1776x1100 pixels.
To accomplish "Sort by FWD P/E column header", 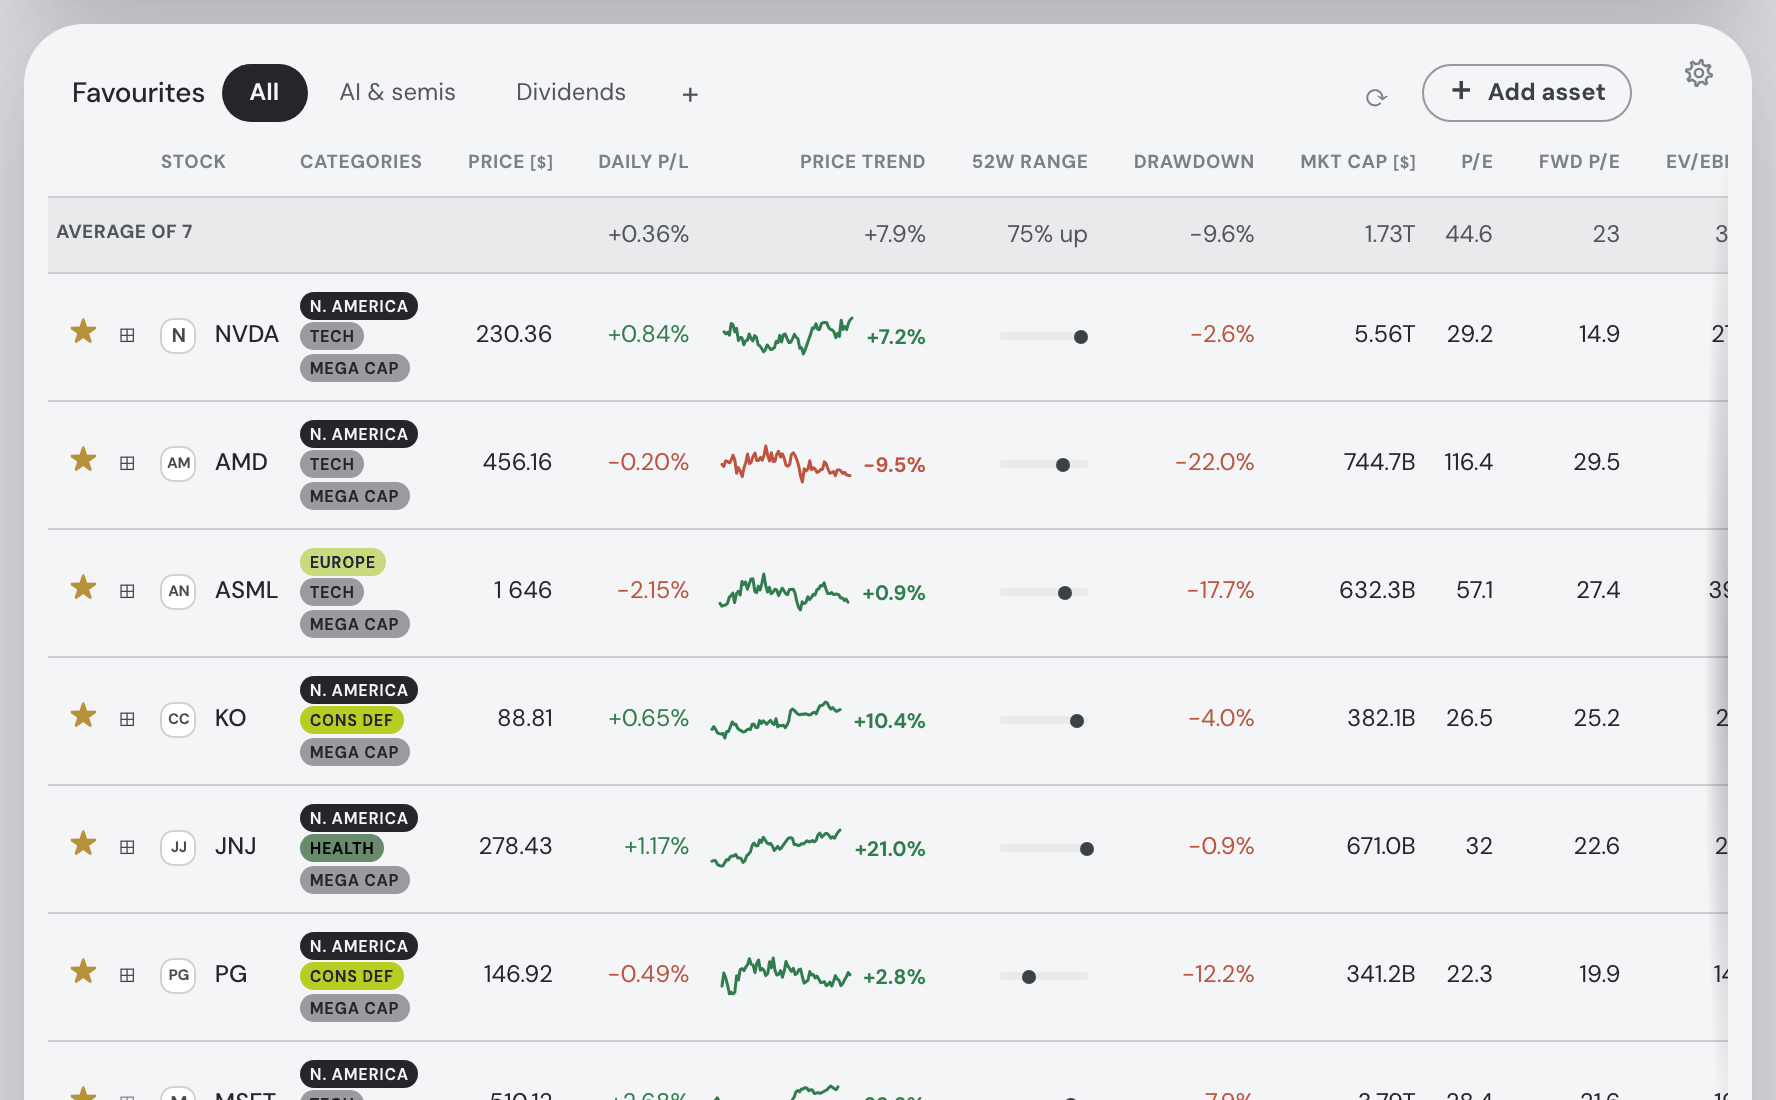I will 1579,162.
